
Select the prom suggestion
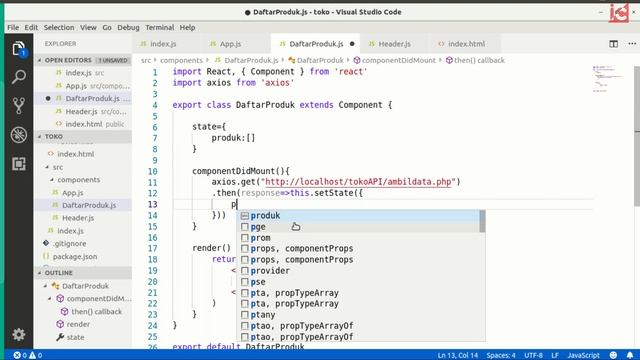click(x=358, y=238)
